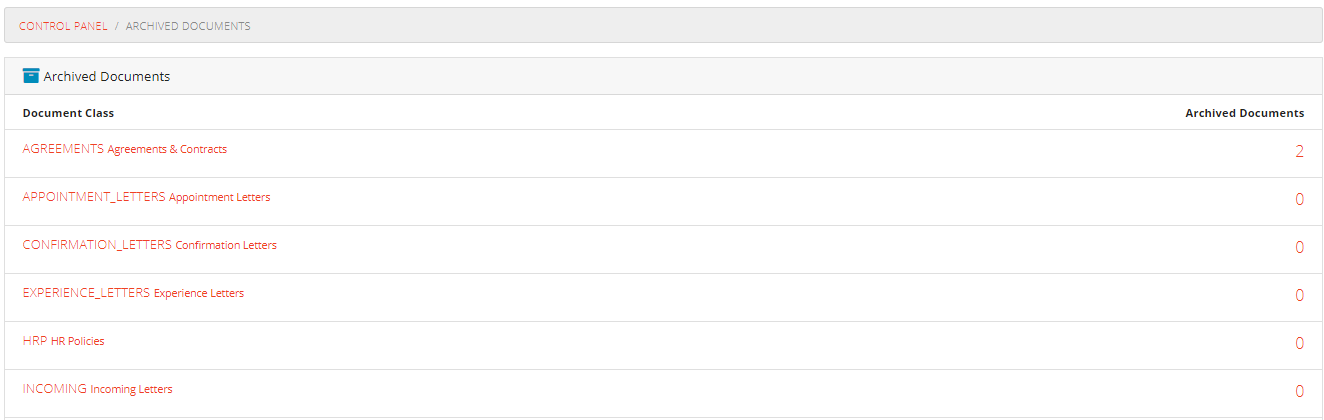The image size is (1324, 420).
Task: Open EXPERIENCE_LETTERS document class
Action: pos(133,293)
